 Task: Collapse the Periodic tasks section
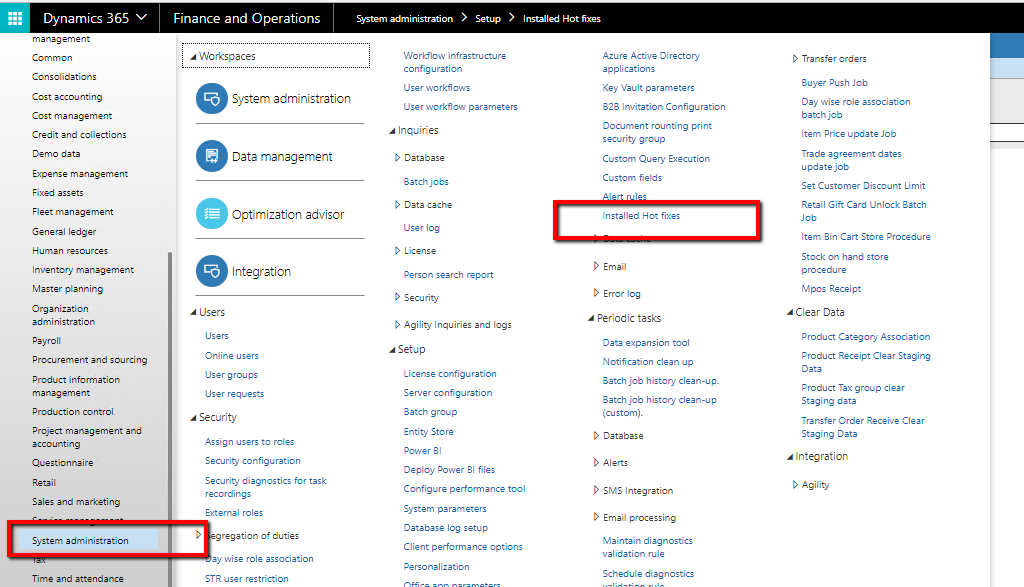590,319
